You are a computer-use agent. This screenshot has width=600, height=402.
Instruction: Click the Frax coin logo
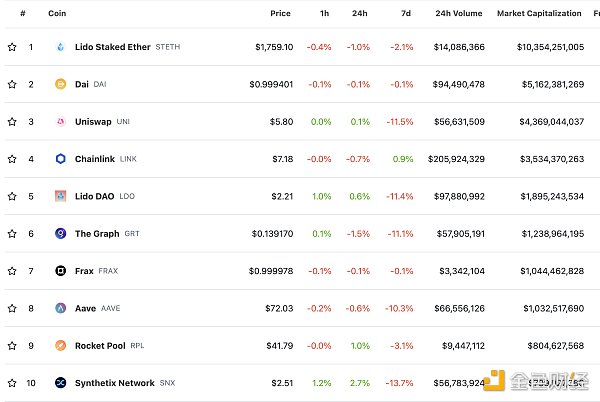pyautogui.click(x=60, y=271)
